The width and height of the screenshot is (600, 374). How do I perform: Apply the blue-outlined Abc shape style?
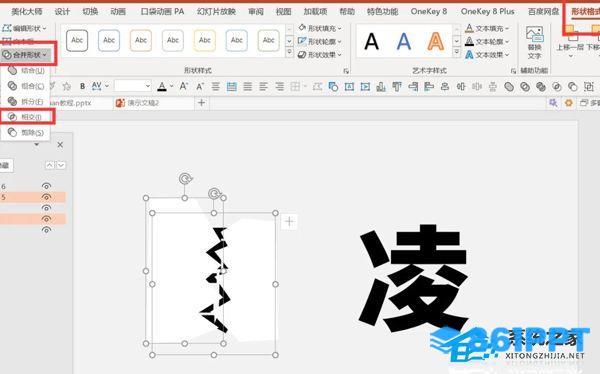[x=109, y=40]
